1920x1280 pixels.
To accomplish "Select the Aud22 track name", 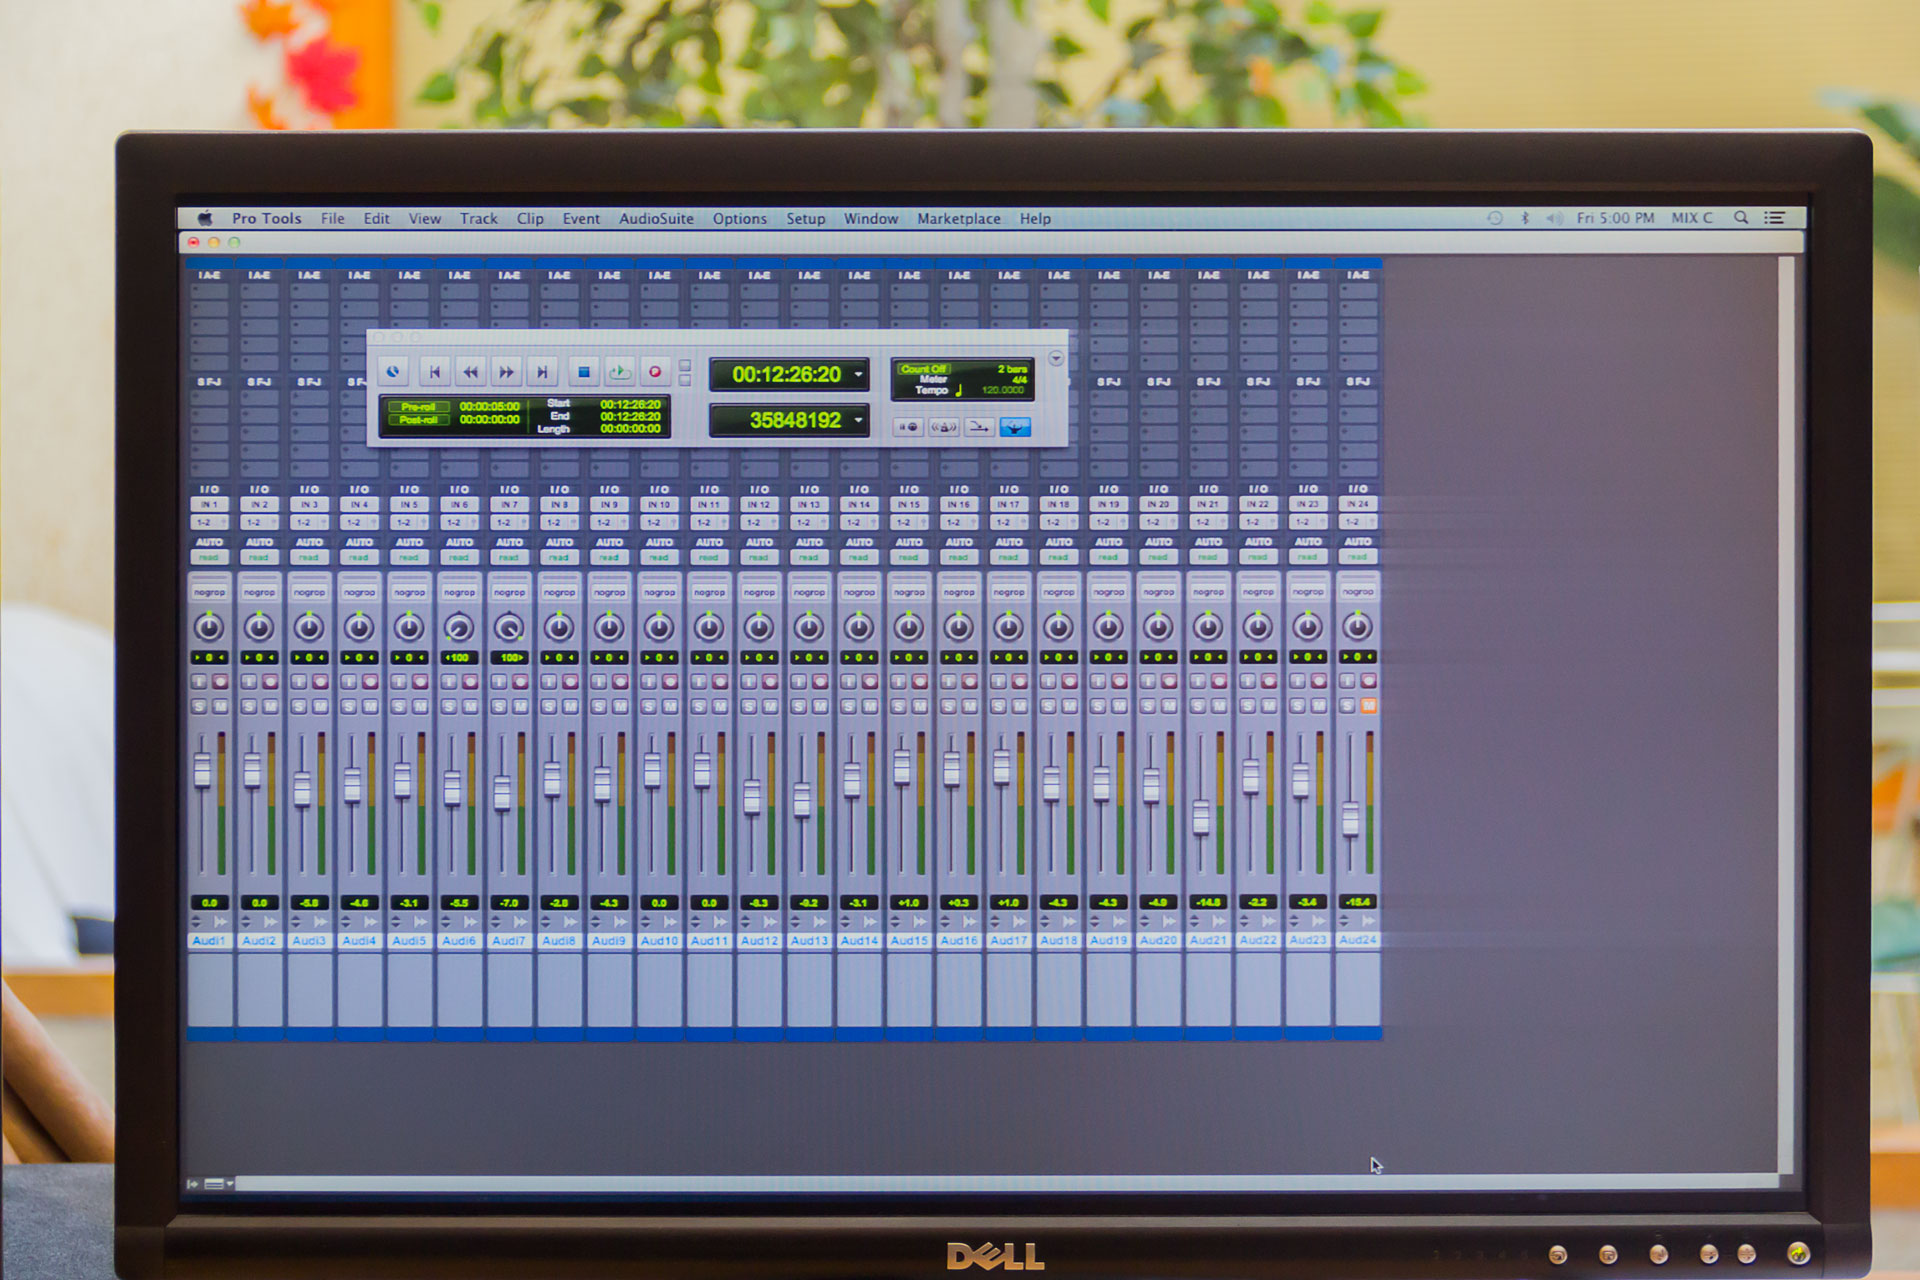I will (1258, 941).
